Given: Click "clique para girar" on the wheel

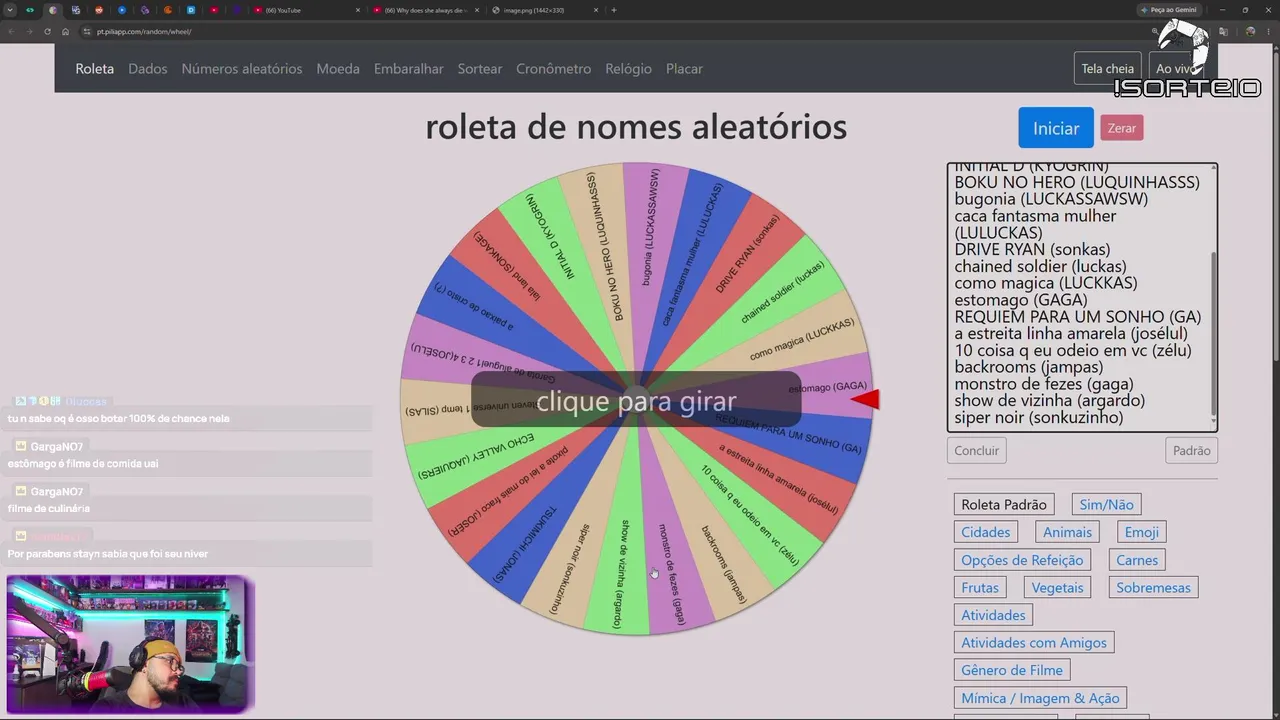Looking at the screenshot, I should 636,401.
